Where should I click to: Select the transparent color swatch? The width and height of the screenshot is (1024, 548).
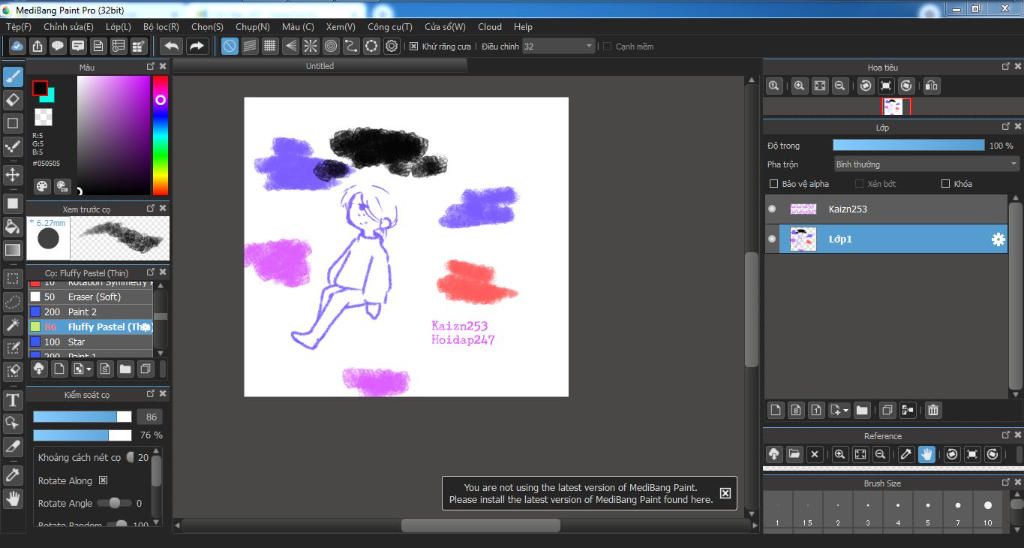pyautogui.click(x=43, y=117)
